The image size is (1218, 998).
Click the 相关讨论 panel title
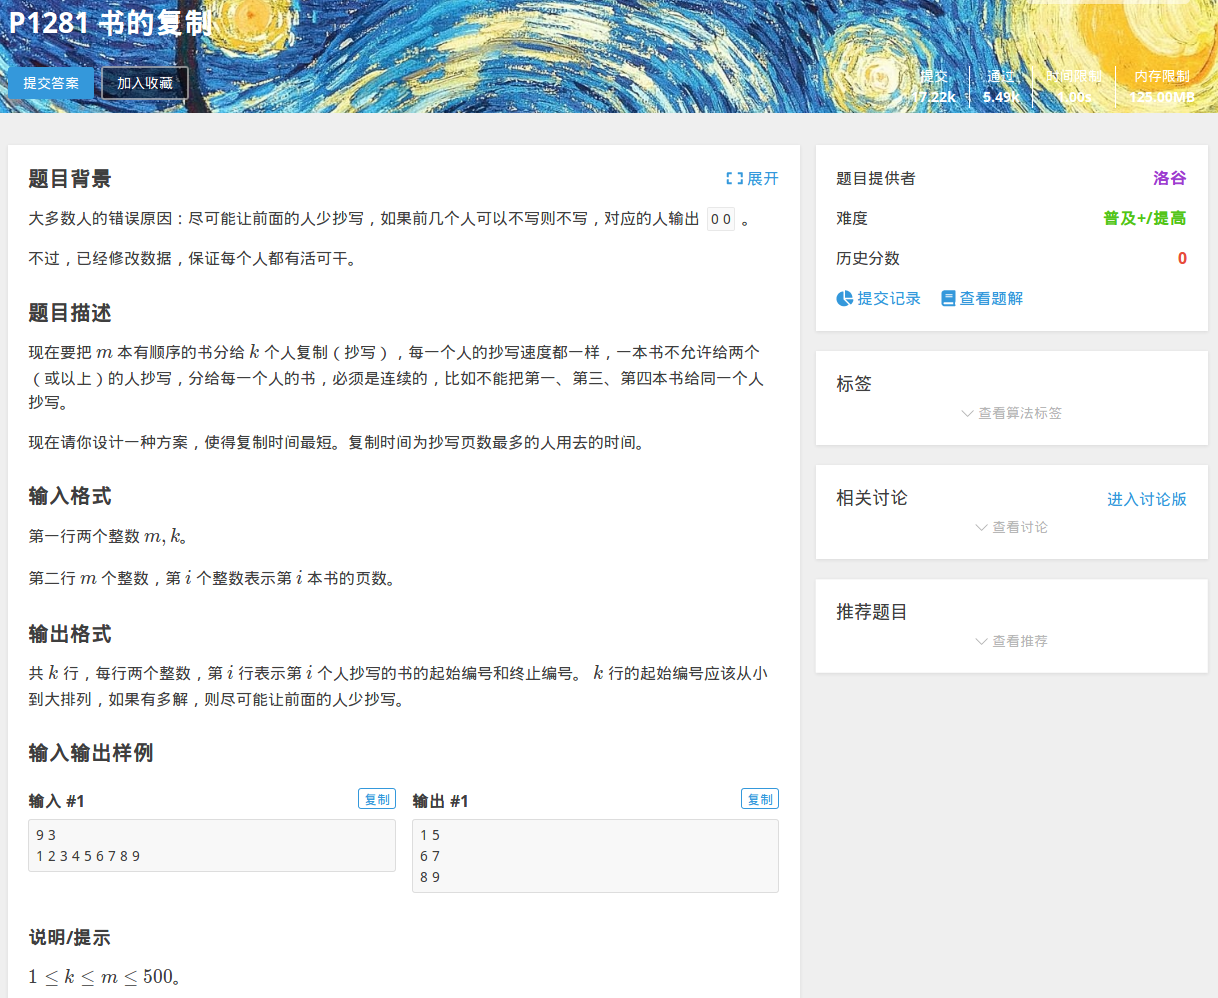872,498
